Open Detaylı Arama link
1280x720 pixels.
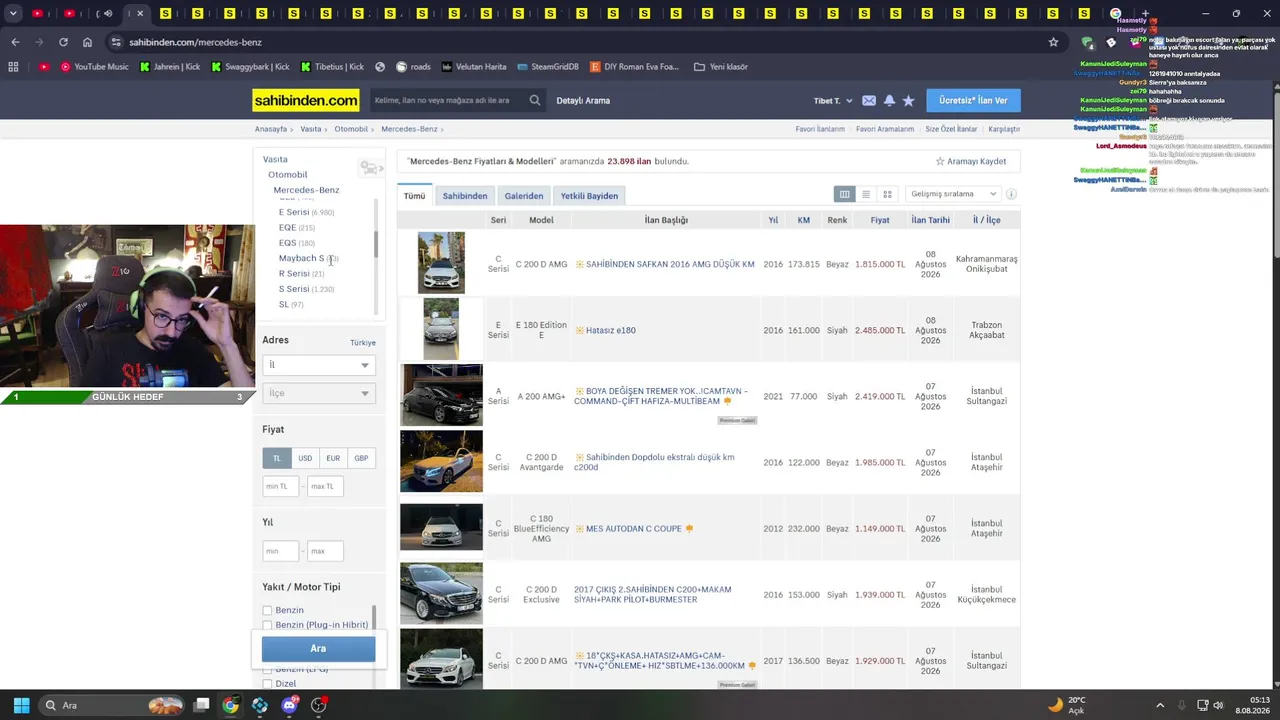point(583,100)
